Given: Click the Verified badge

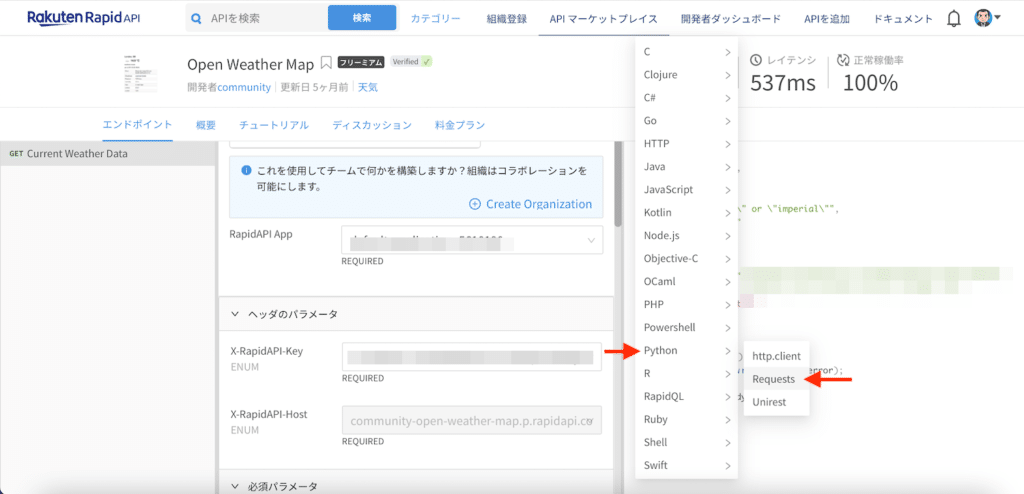Looking at the screenshot, I should 411,62.
